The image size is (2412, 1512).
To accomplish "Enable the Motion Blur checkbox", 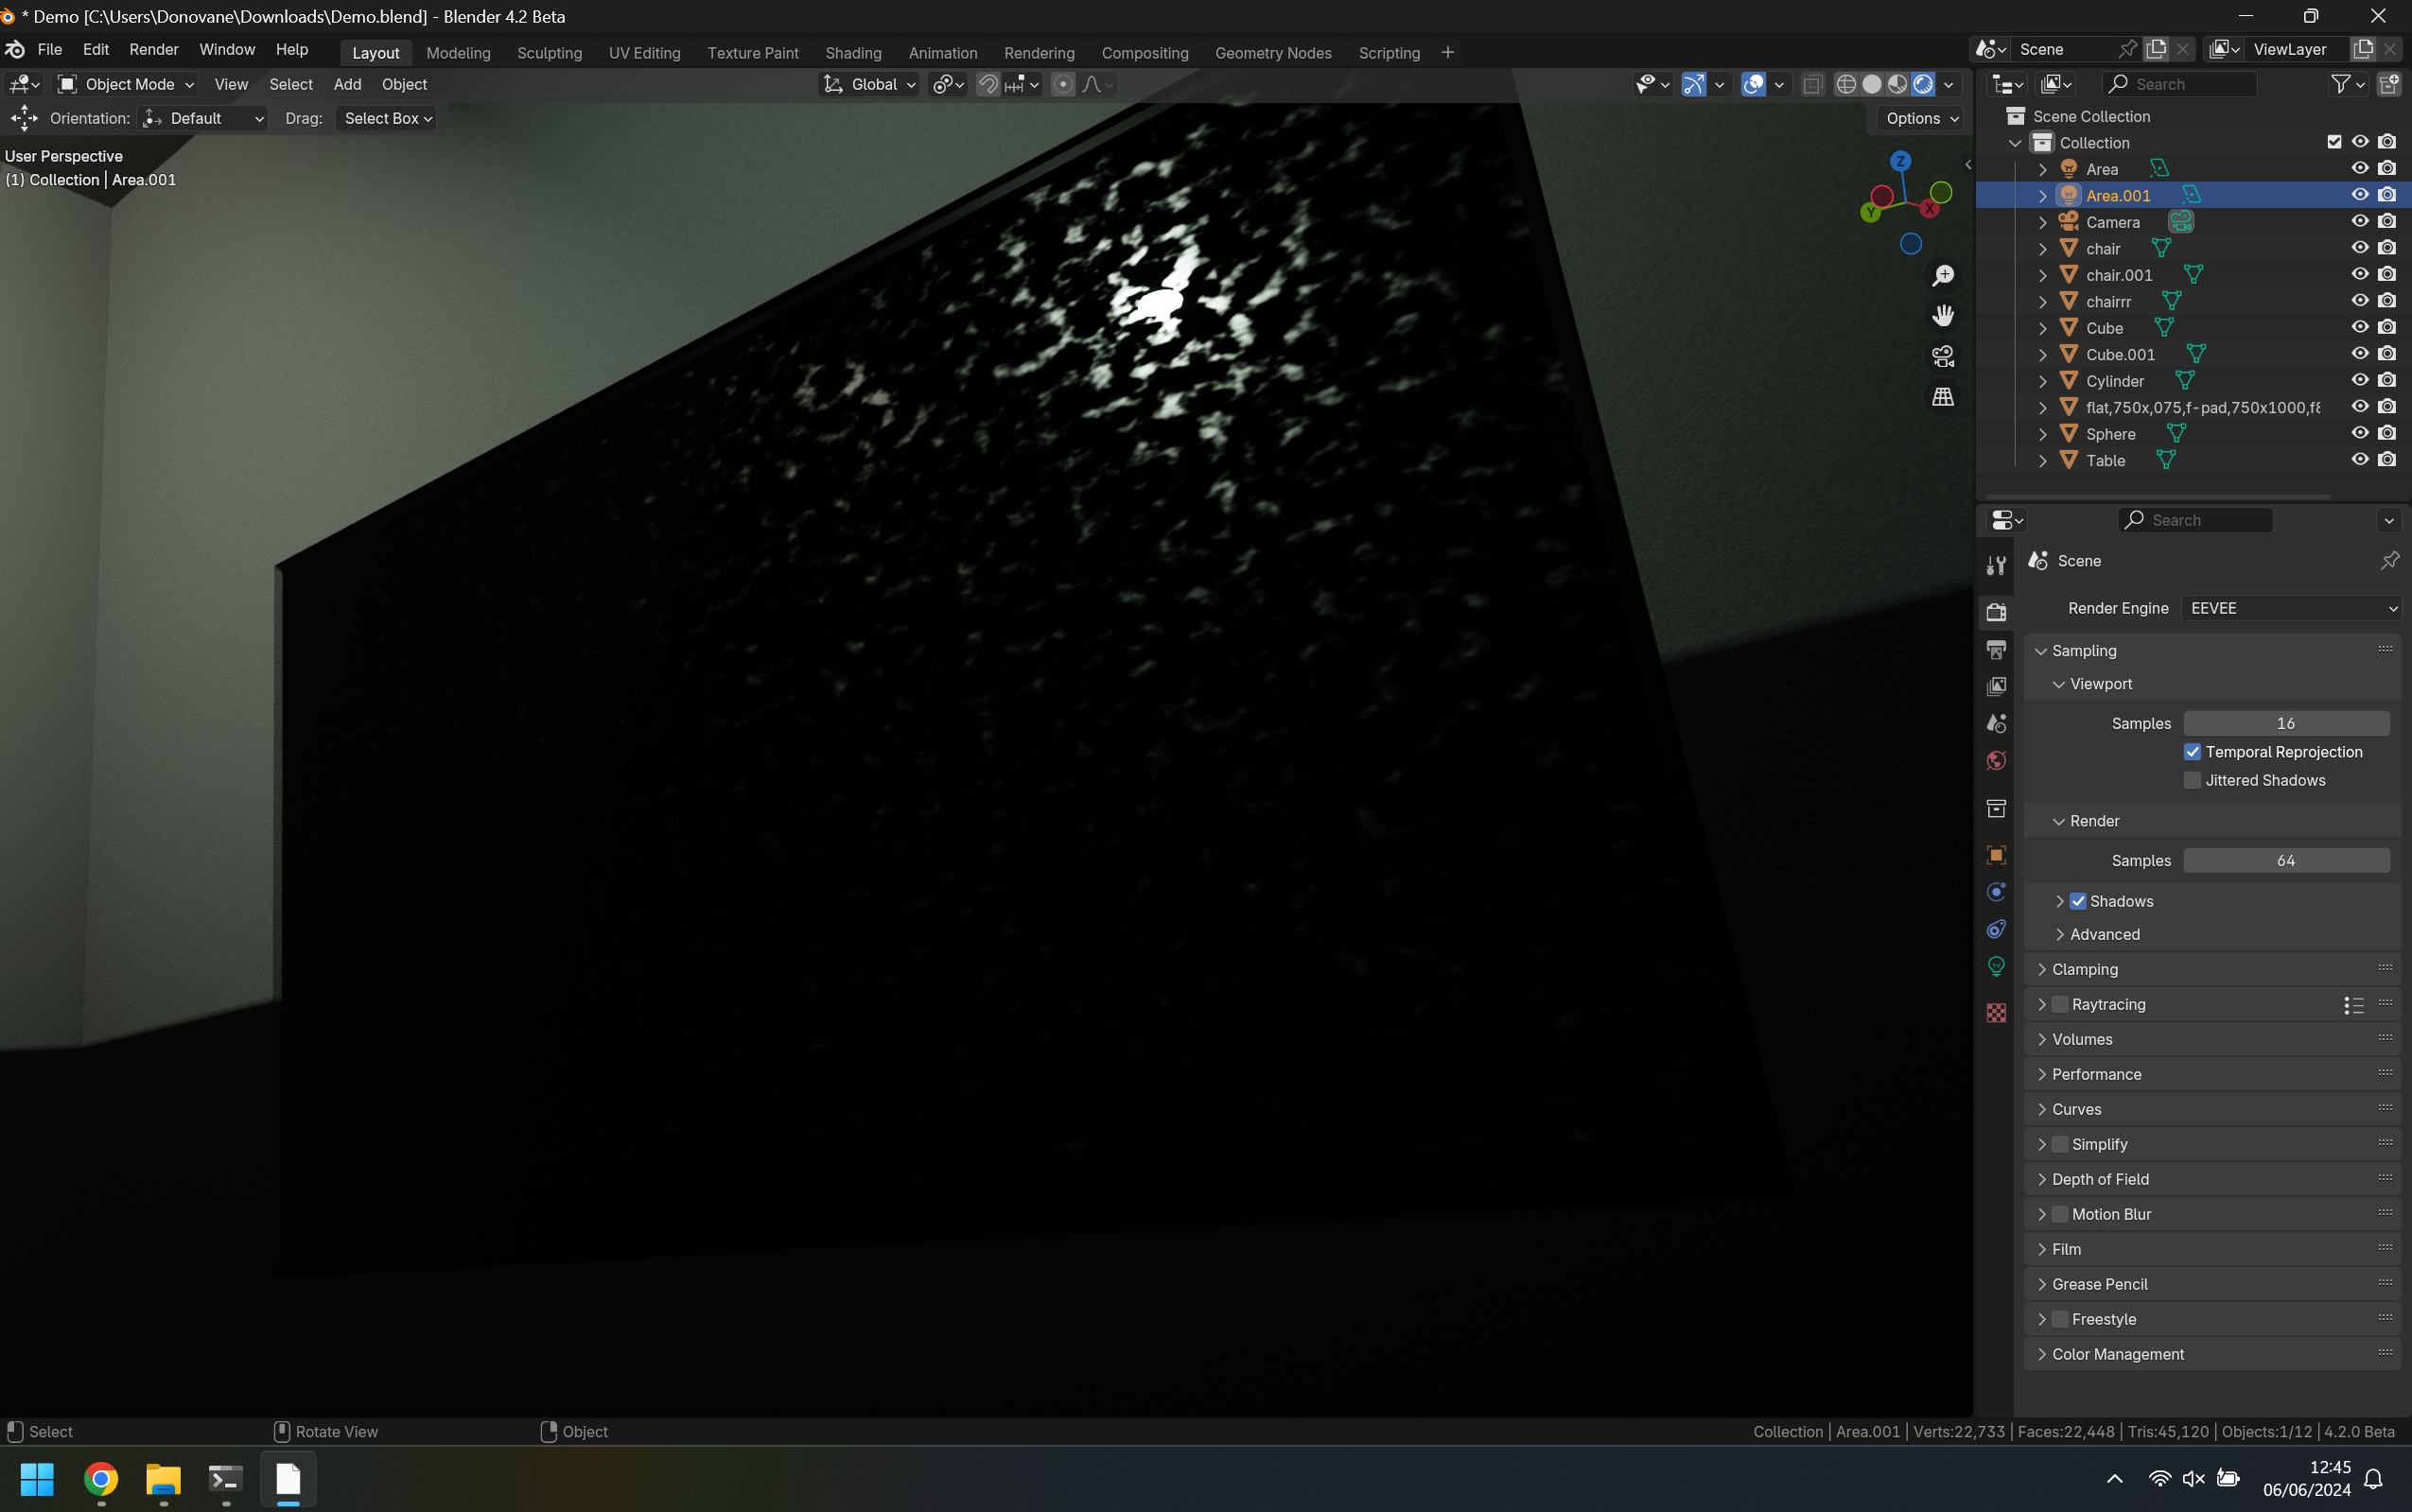I will pyautogui.click(x=2060, y=1214).
